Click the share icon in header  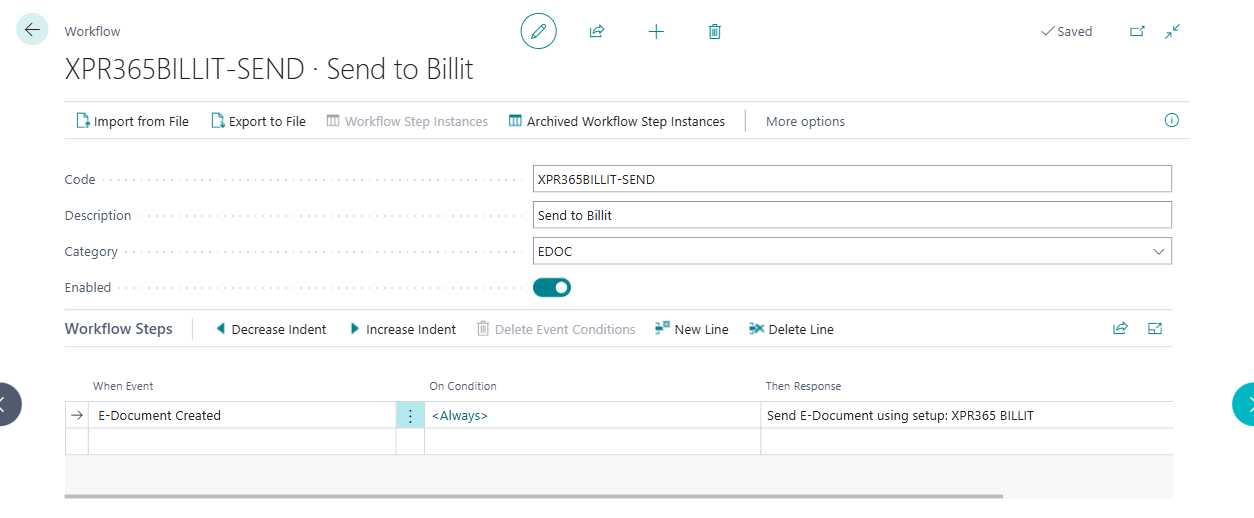[x=597, y=32]
